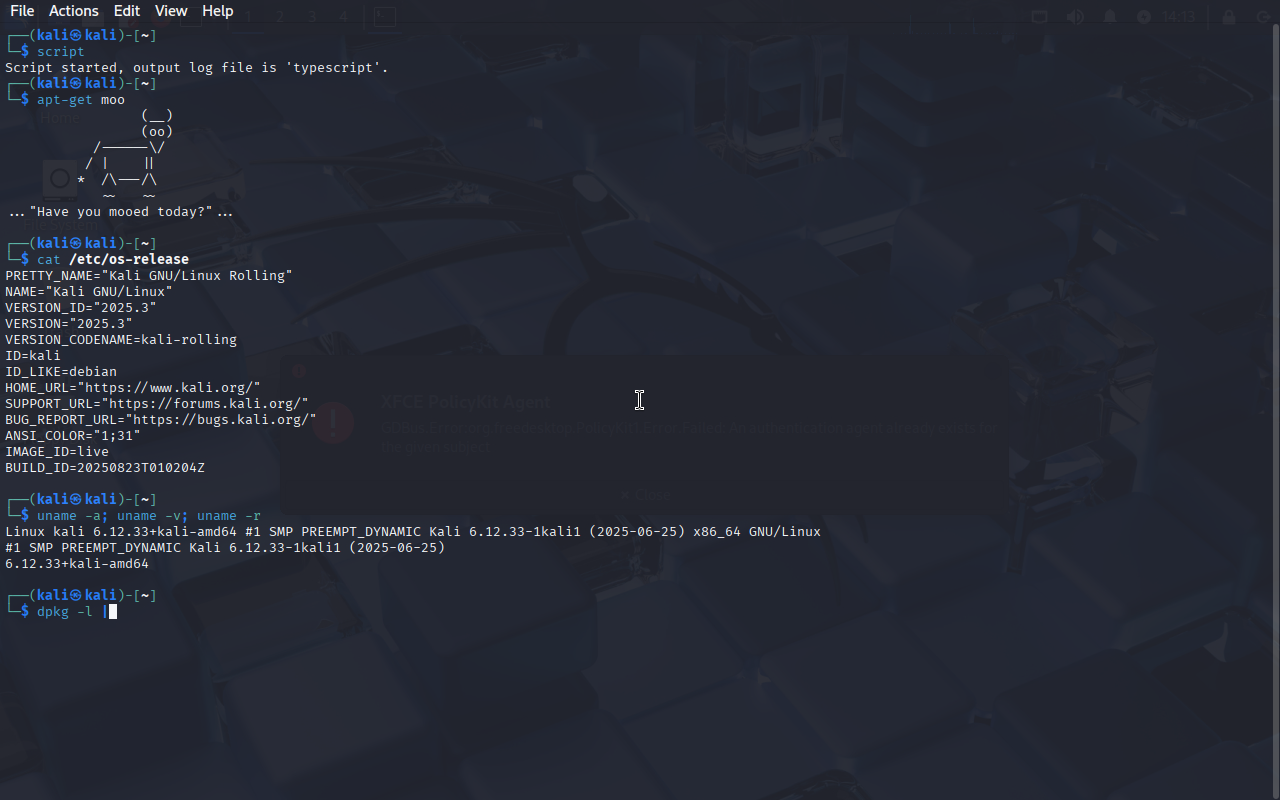Viewport: 1280px width, 800px height.
Task: Open the Edit menu
Action: coord(127,11)
